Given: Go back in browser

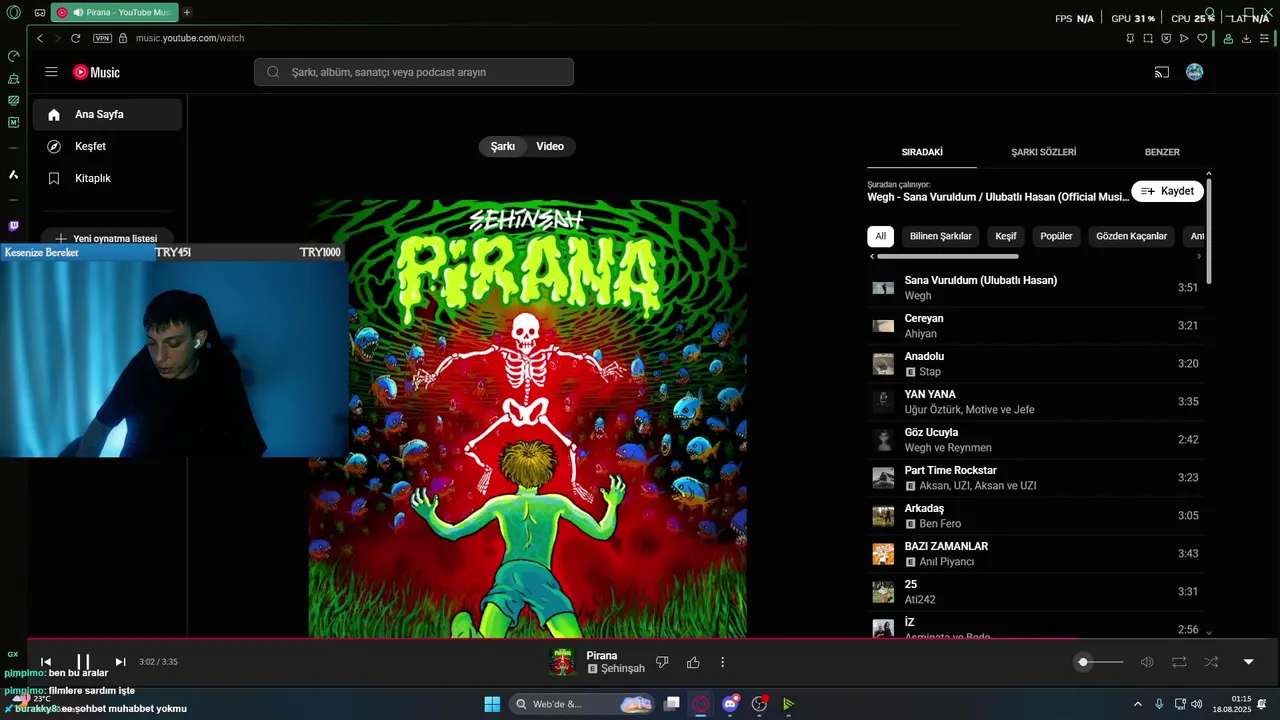Looking at the screenshot, I should point(40,38).
